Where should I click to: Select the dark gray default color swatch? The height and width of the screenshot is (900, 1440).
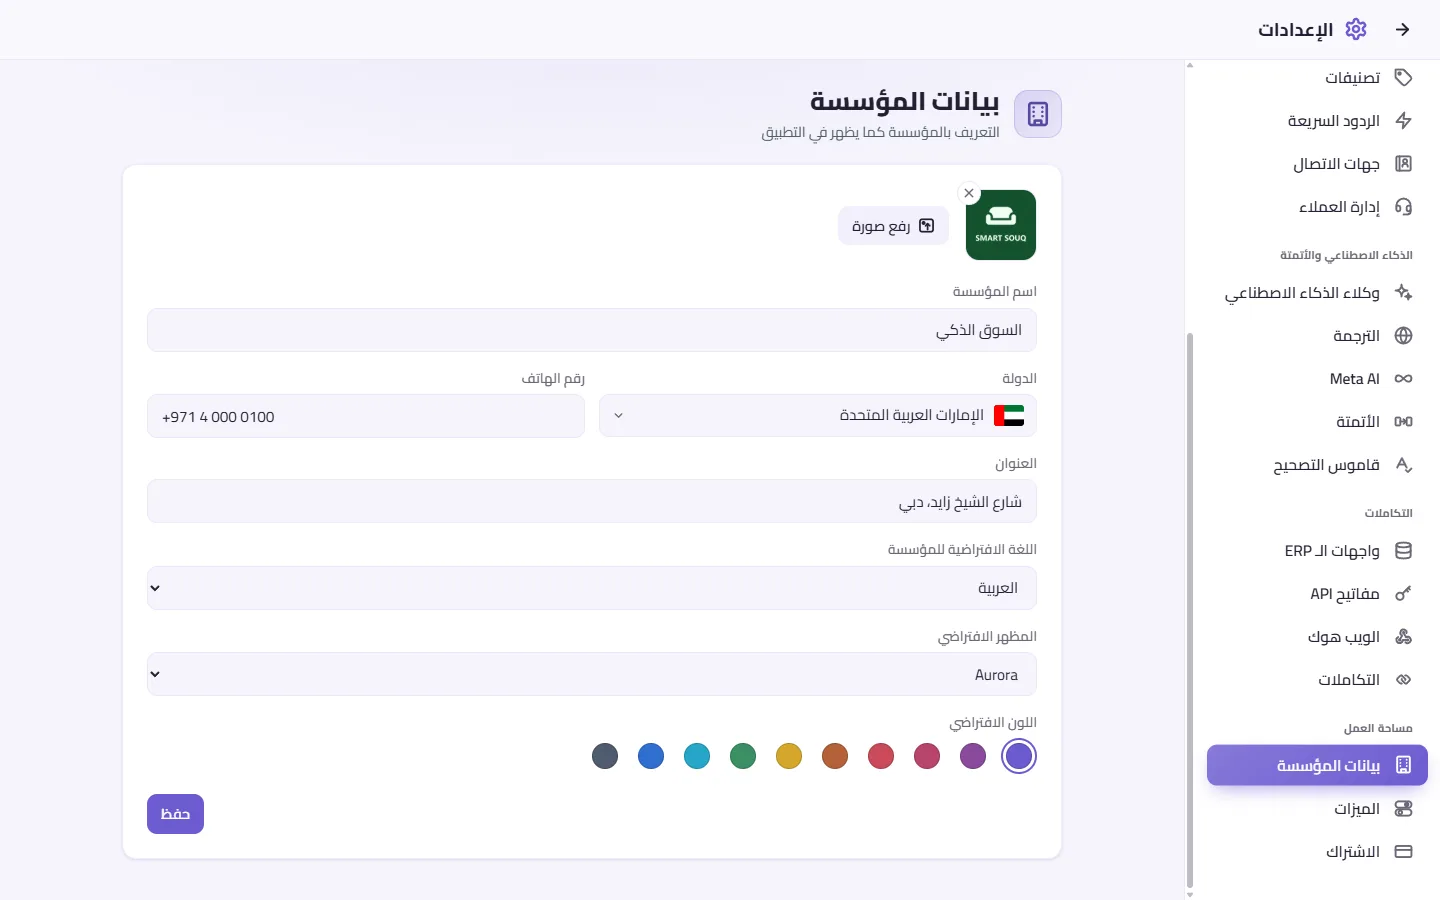click(605, 756)
